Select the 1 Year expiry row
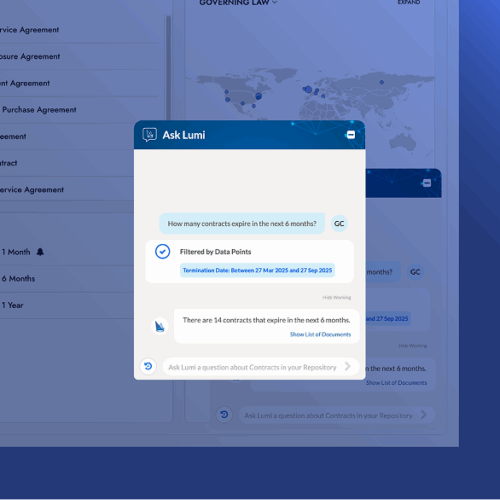 coord(67,305)
